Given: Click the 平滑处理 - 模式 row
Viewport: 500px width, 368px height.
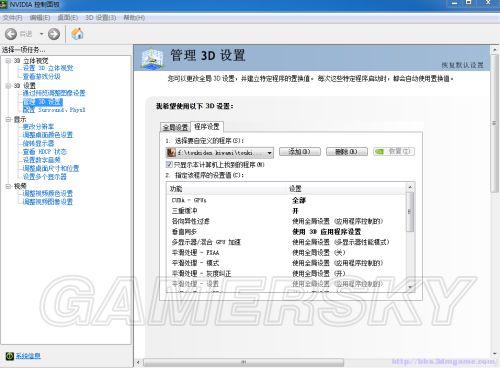Looking at the screenshot, I should (x=287, y=263).
